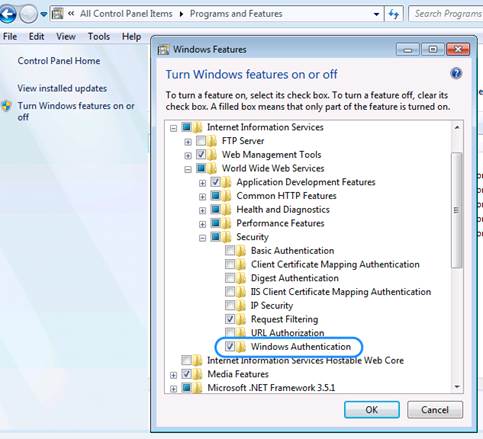
Task: Toggle Performance Features checkbox
Action: [x=215, y=223]
